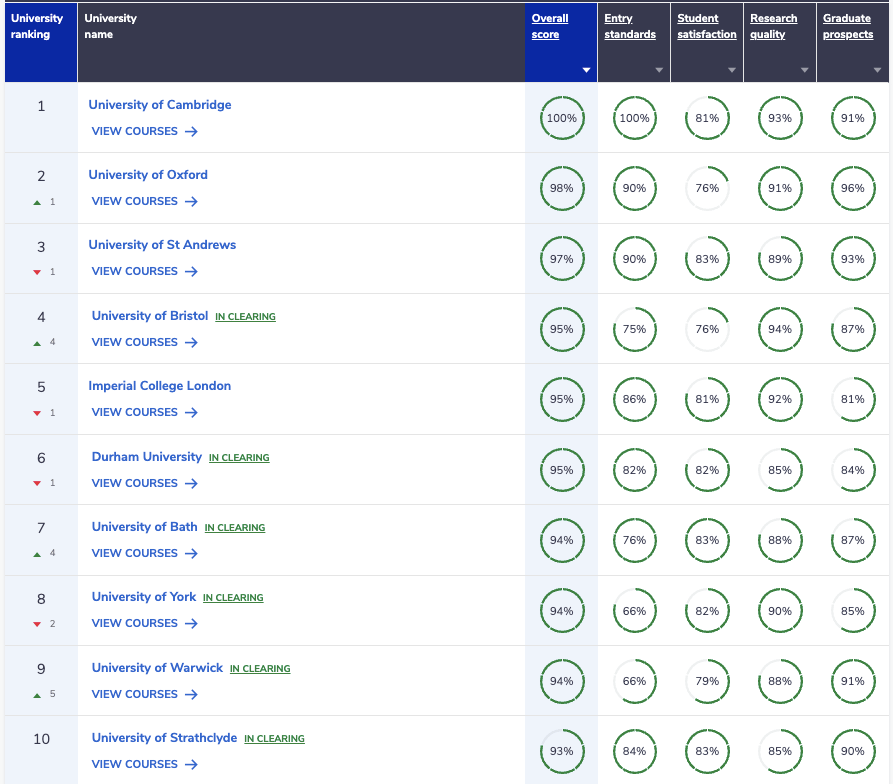Click the green up arrow beside Oxford's rank
Screen dimensions: 893x784
click(x=37, y=202)
